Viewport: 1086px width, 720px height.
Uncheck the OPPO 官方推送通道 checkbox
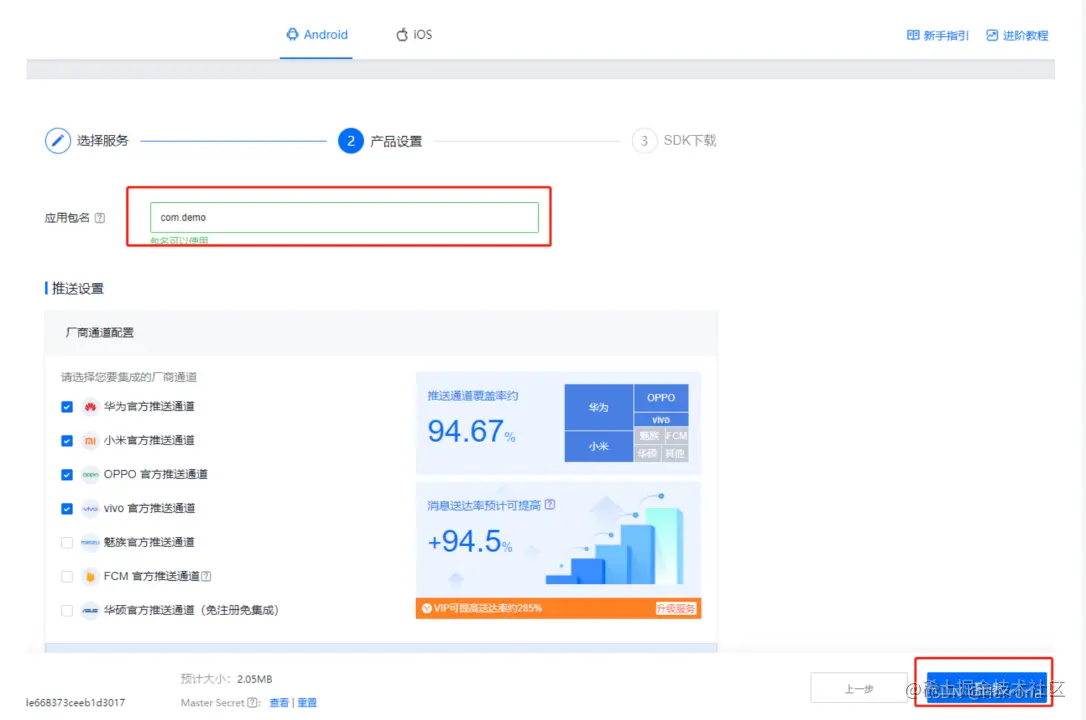click(x=66, y=475)
